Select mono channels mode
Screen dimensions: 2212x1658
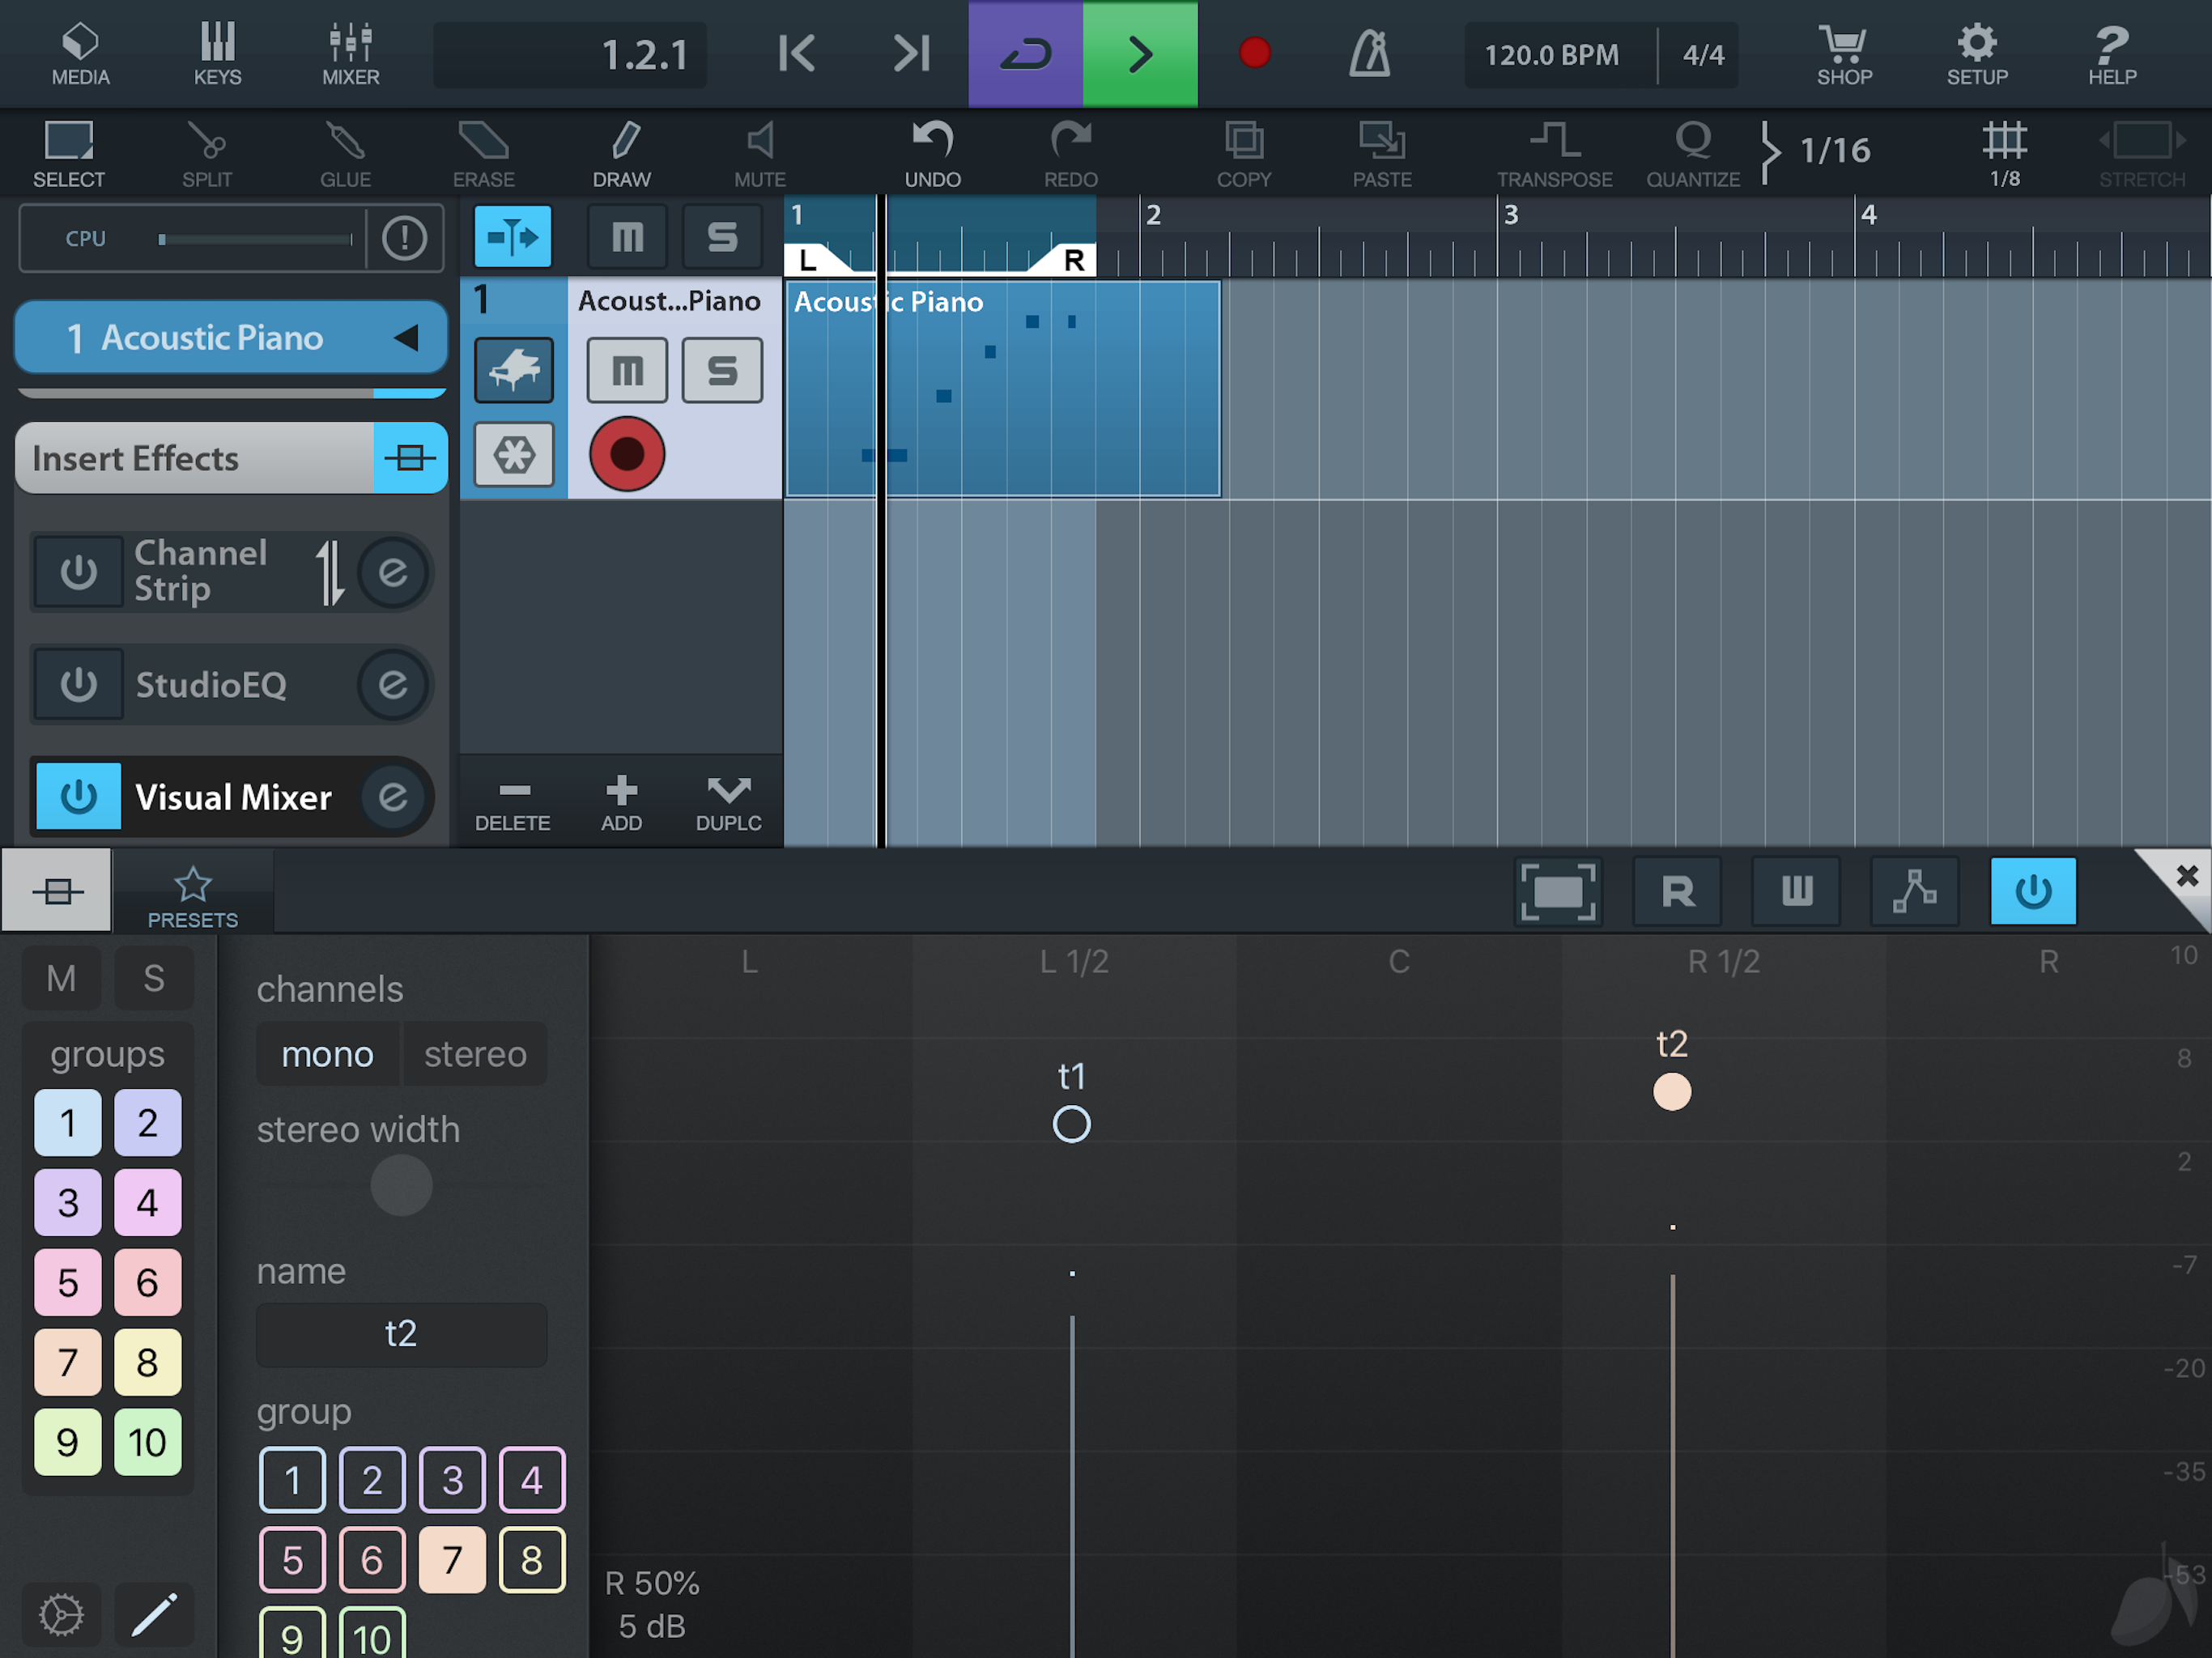tap(327, 1054)
